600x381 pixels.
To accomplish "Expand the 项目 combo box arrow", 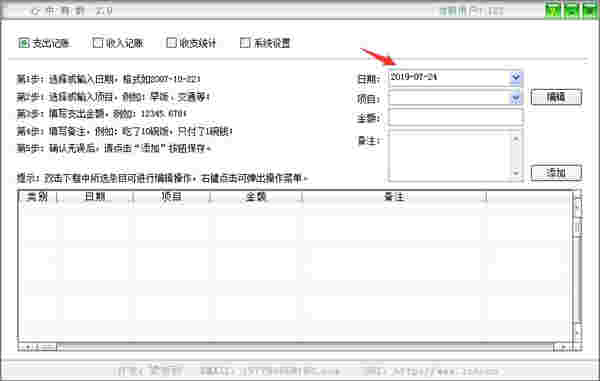I will (515, 98).
